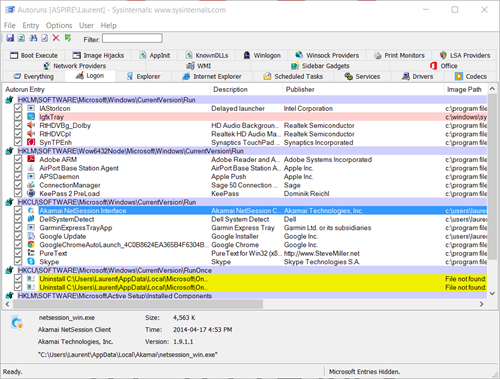
Task: Click the IgfxTray entry icon
Action: (31, 117)
